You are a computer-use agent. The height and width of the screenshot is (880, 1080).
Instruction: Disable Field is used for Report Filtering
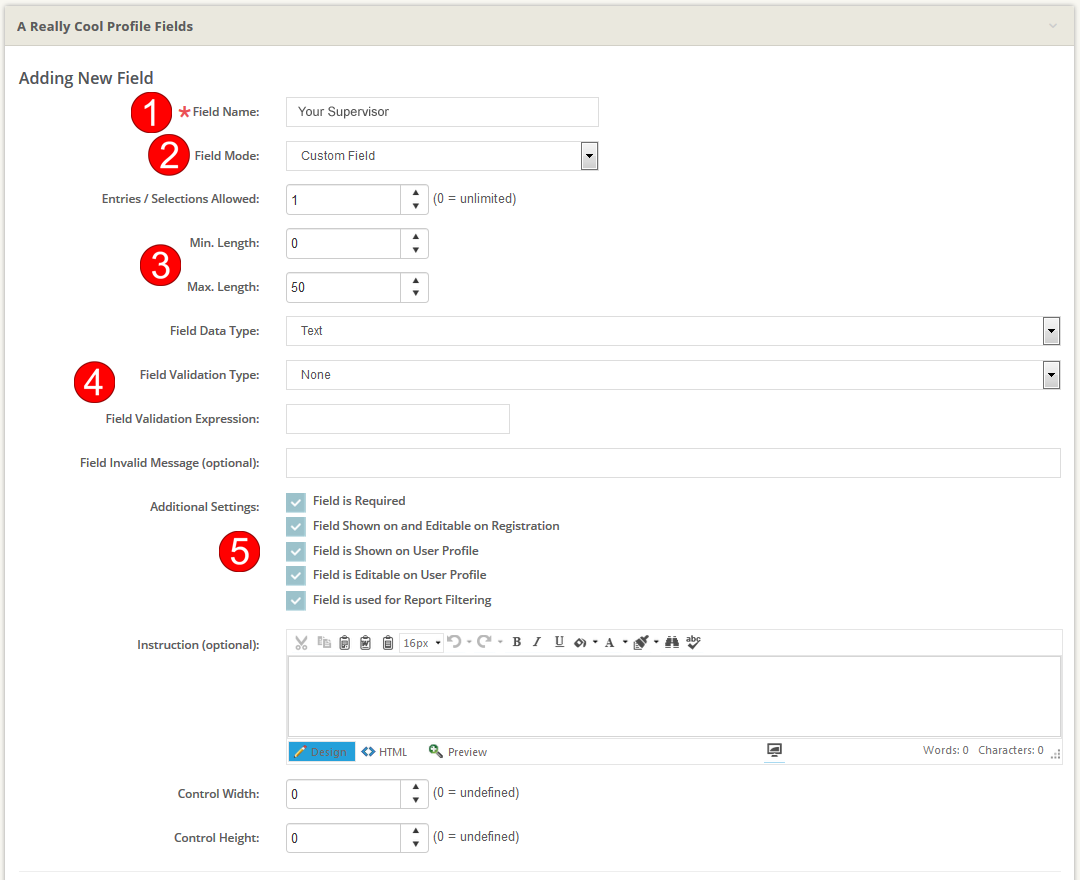[x=296, y=600]
